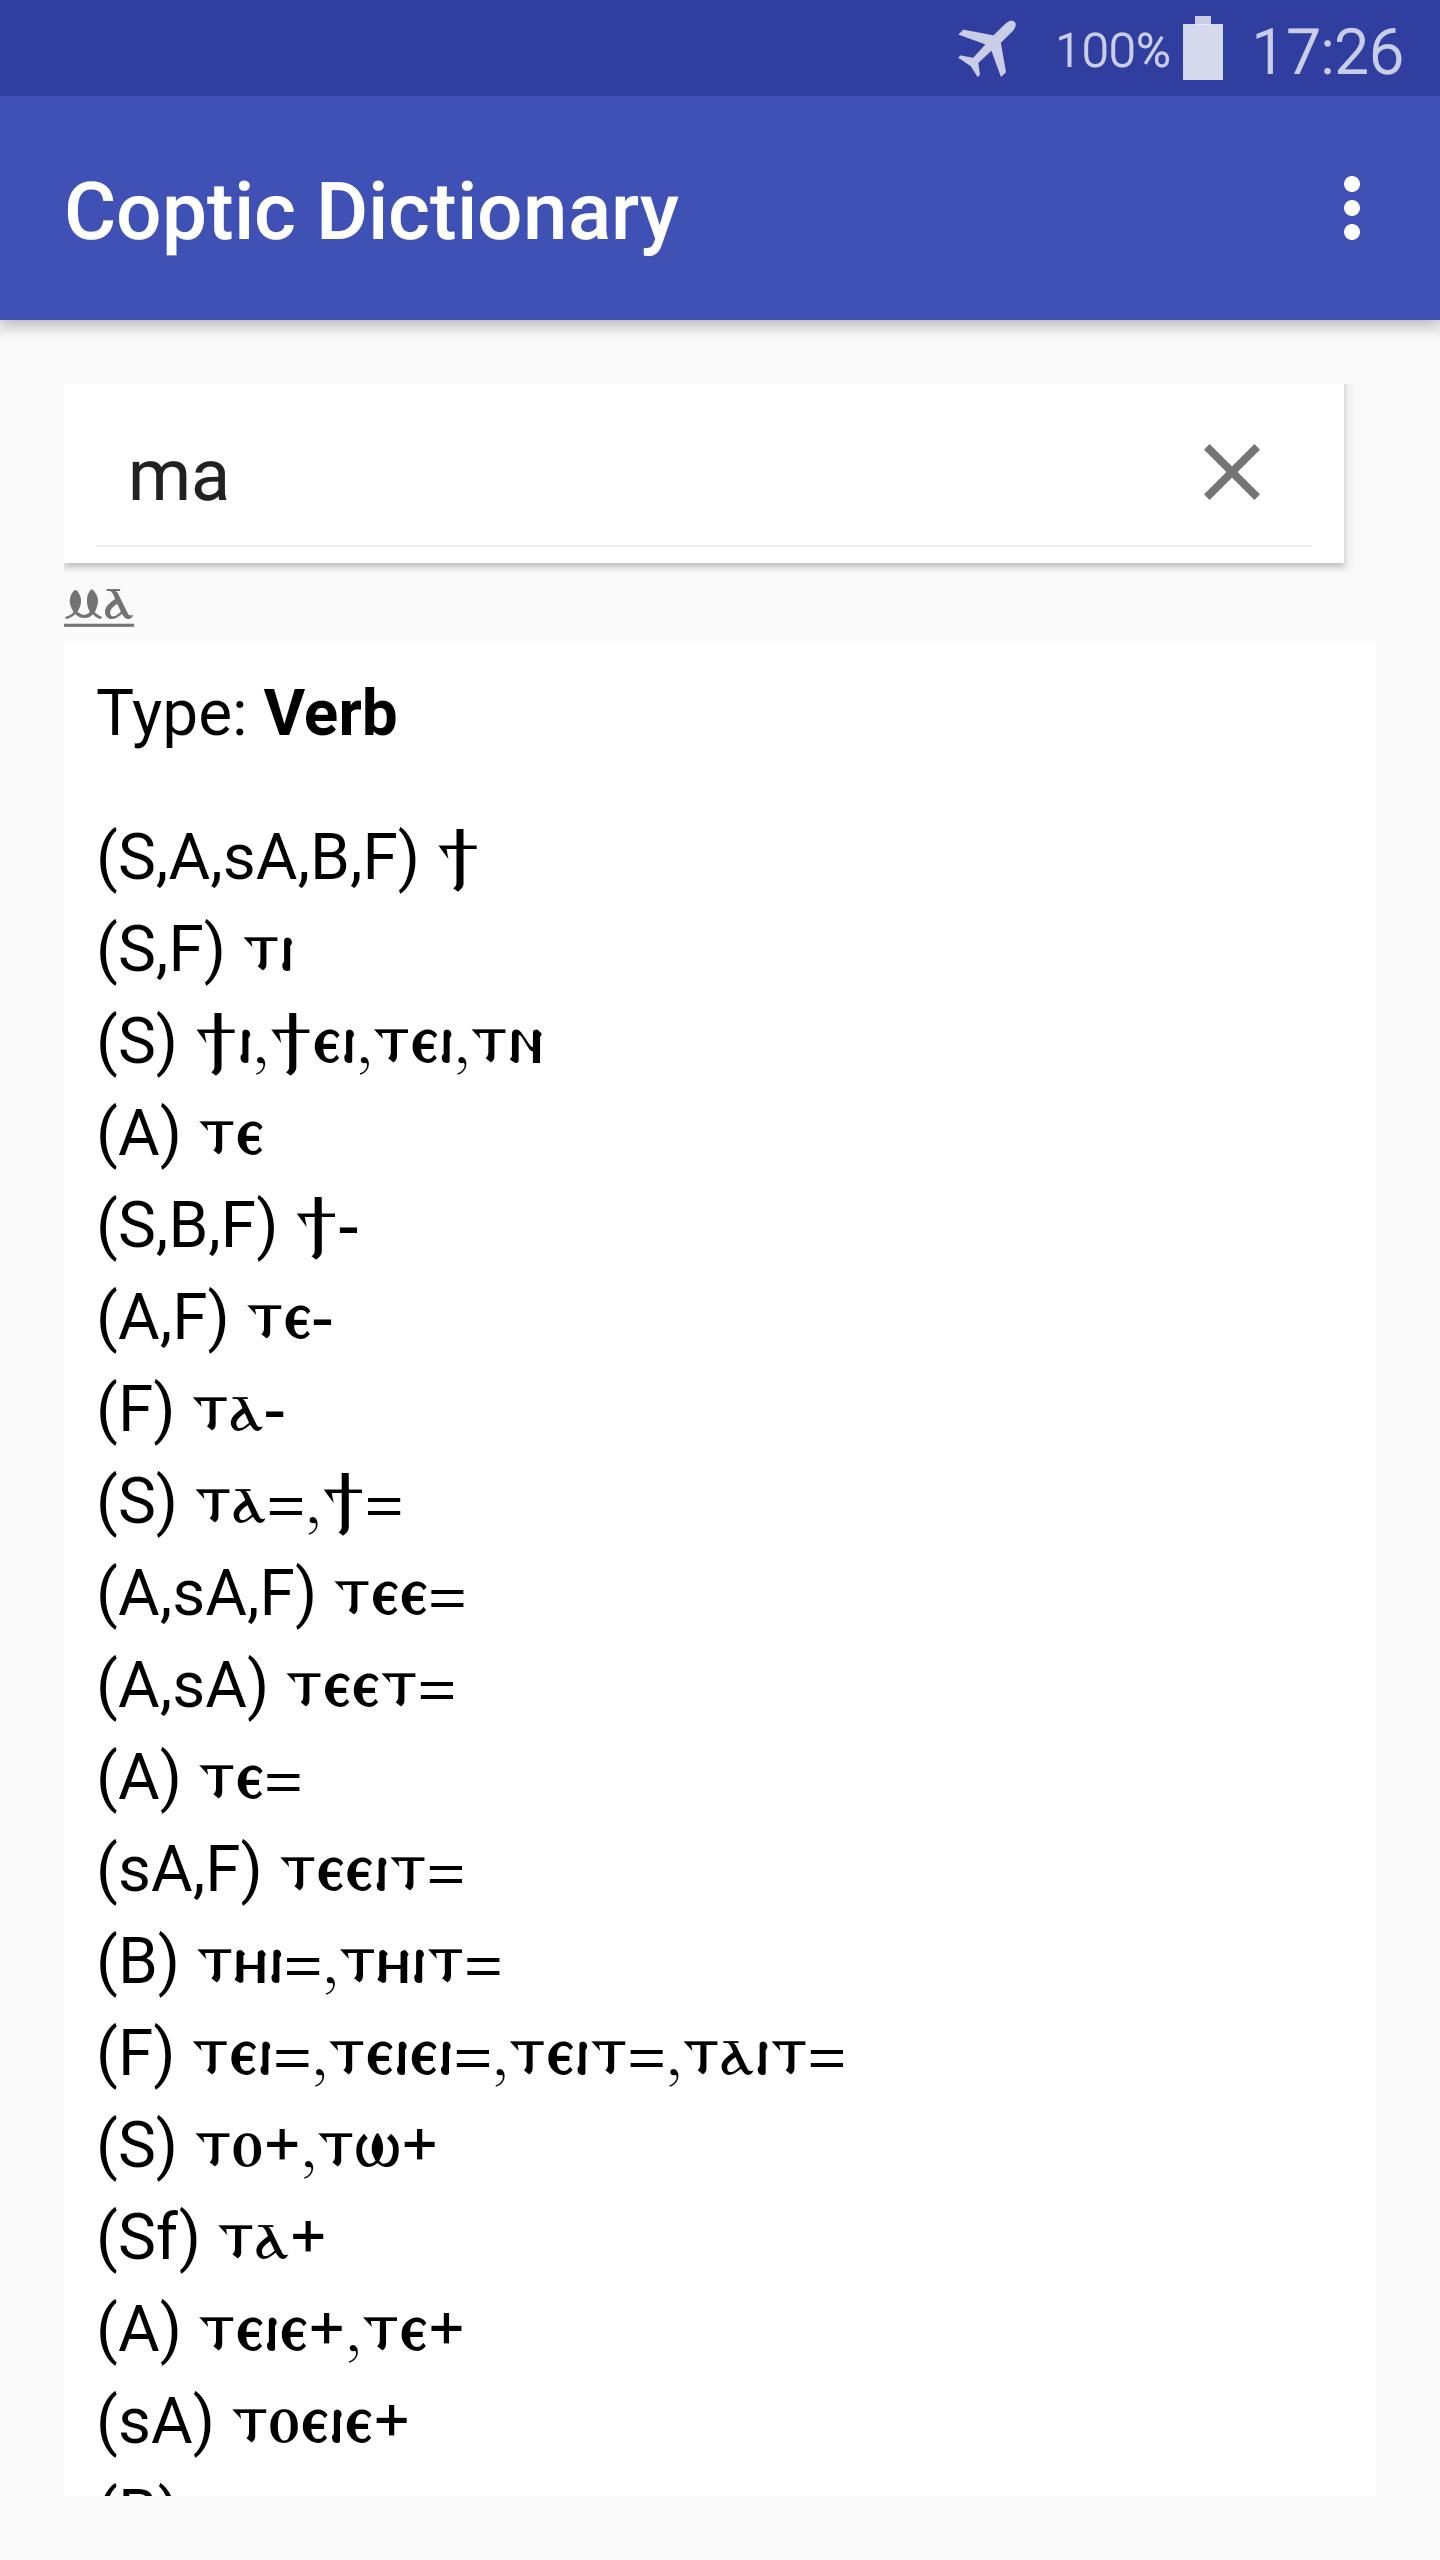Select the (B) ⲑⲏⲓ= forms line
The width and height of the screenshot is (1440, 2560).
(x=300, y=1963)
